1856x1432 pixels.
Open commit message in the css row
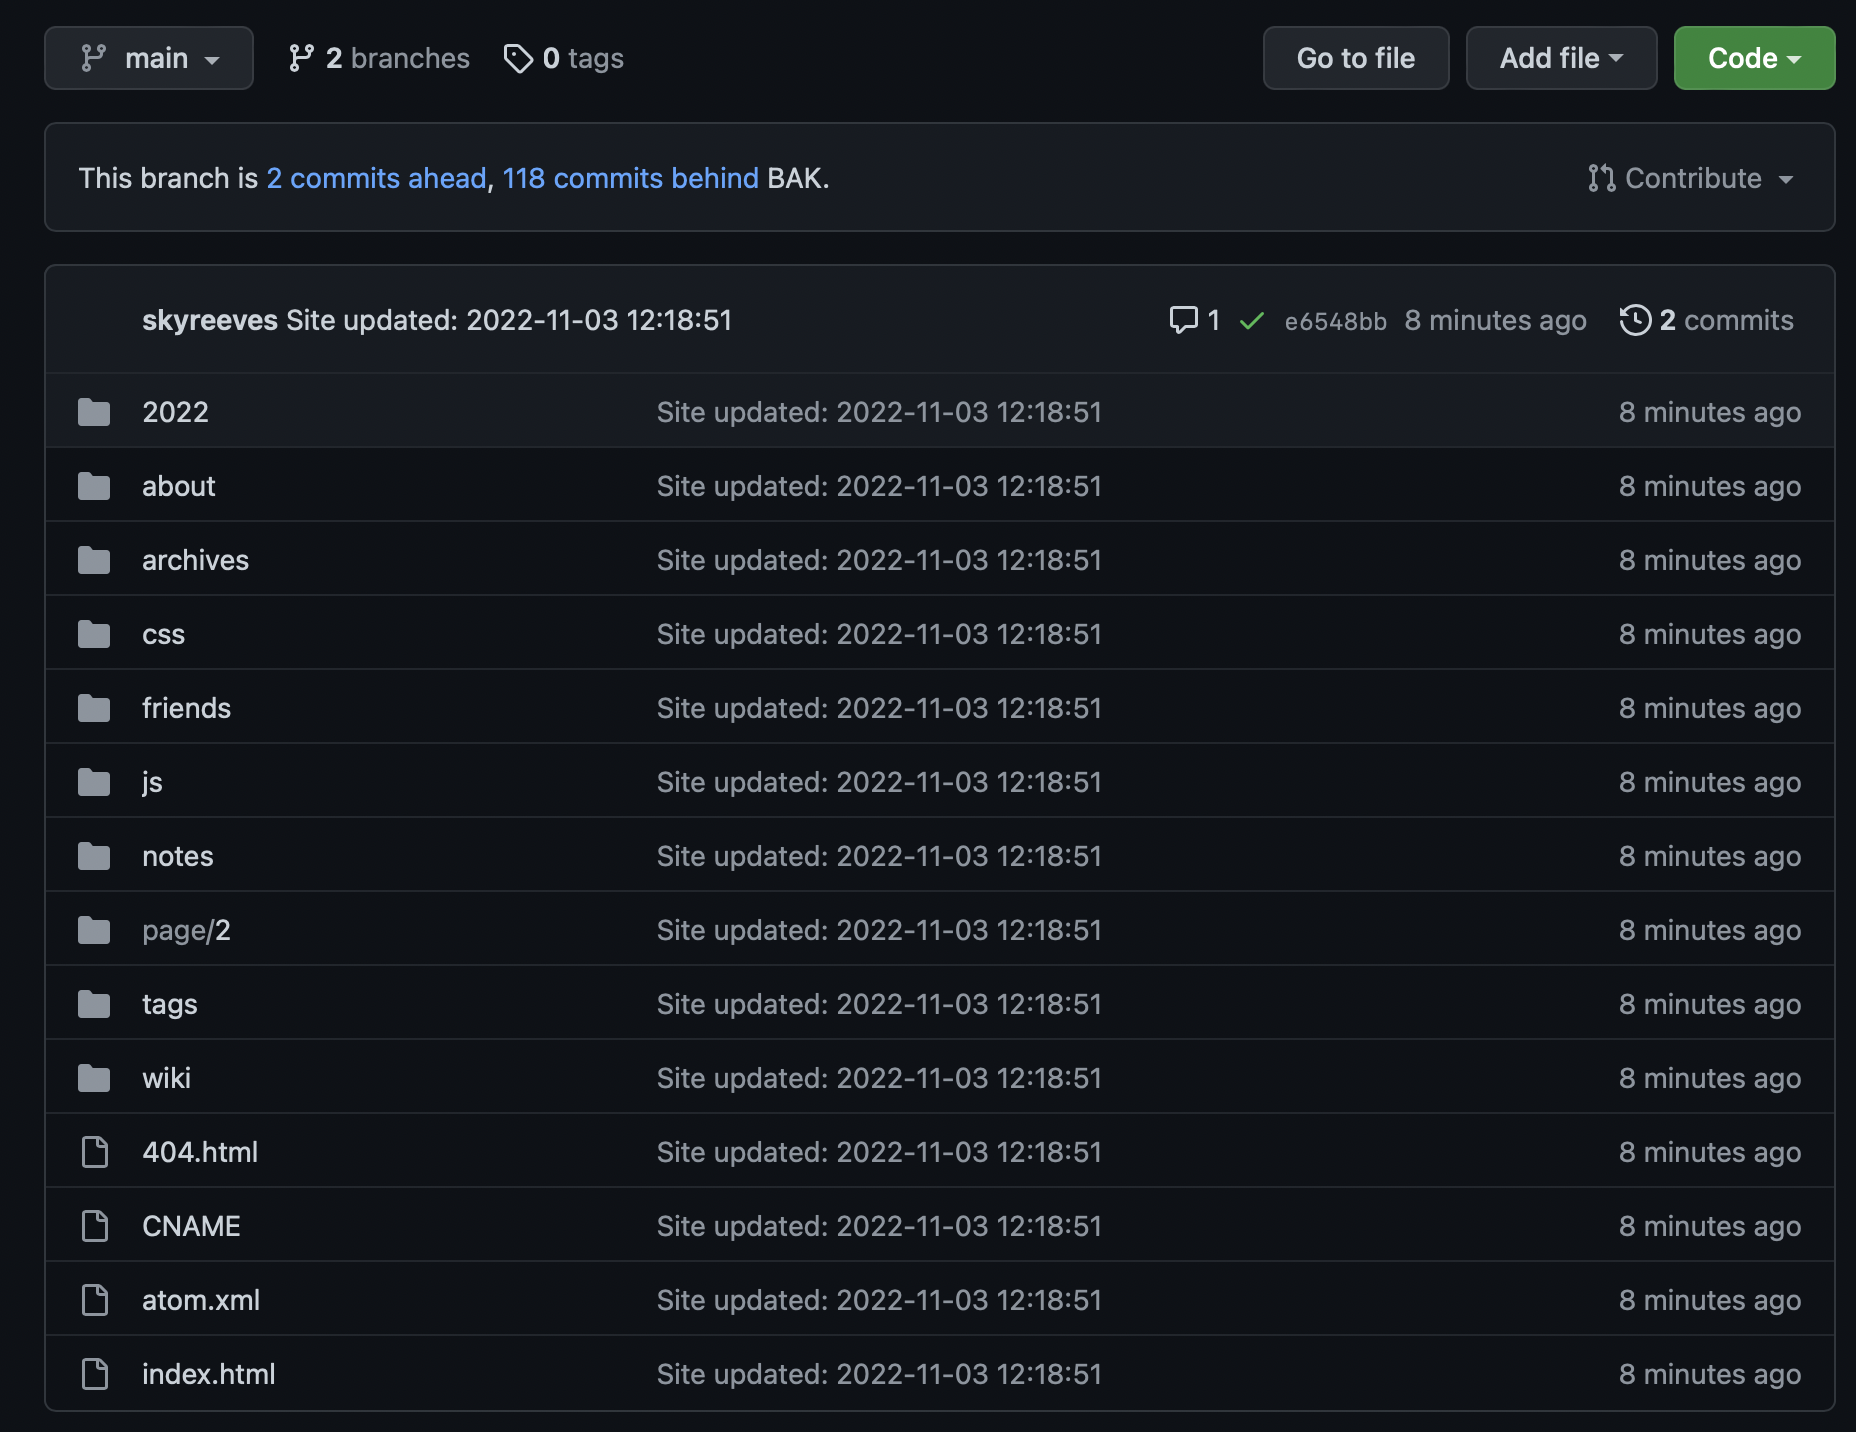(879, 634)
